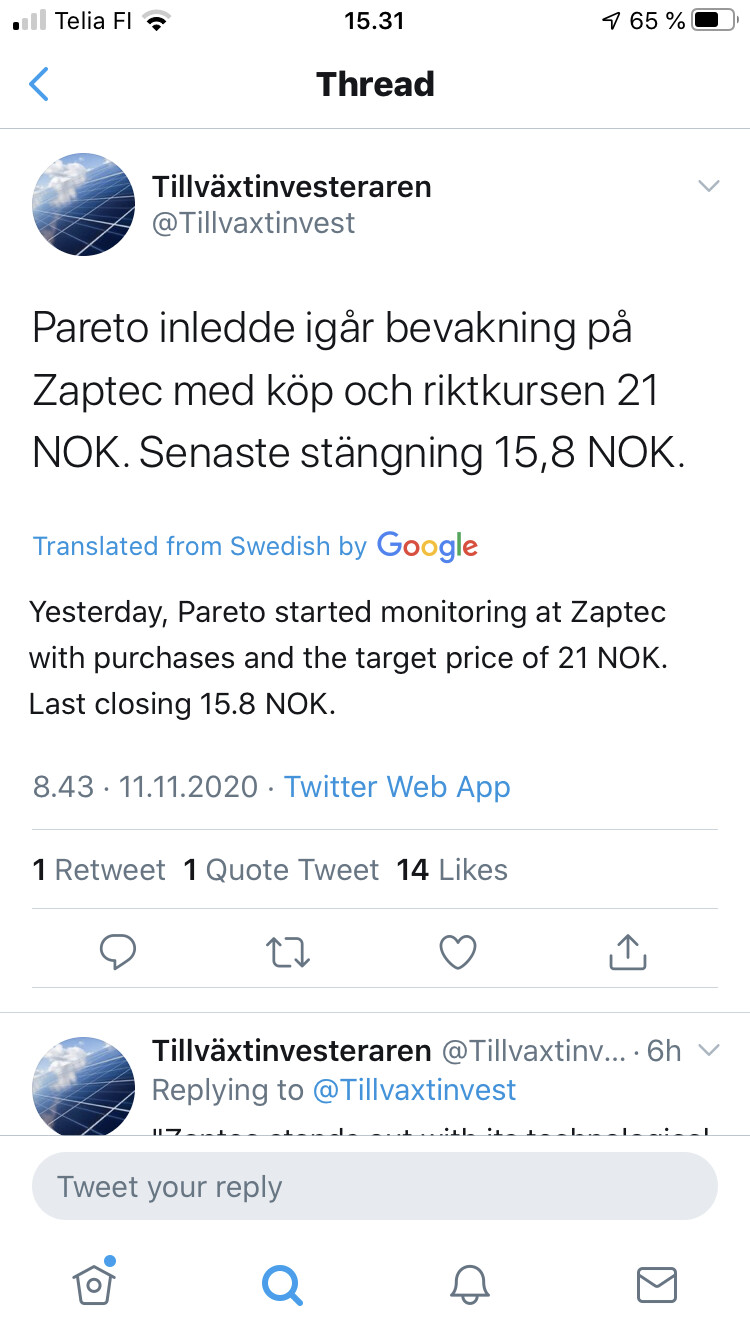
Task: Open the Messages envelope tab
Action: (657, 1283)
